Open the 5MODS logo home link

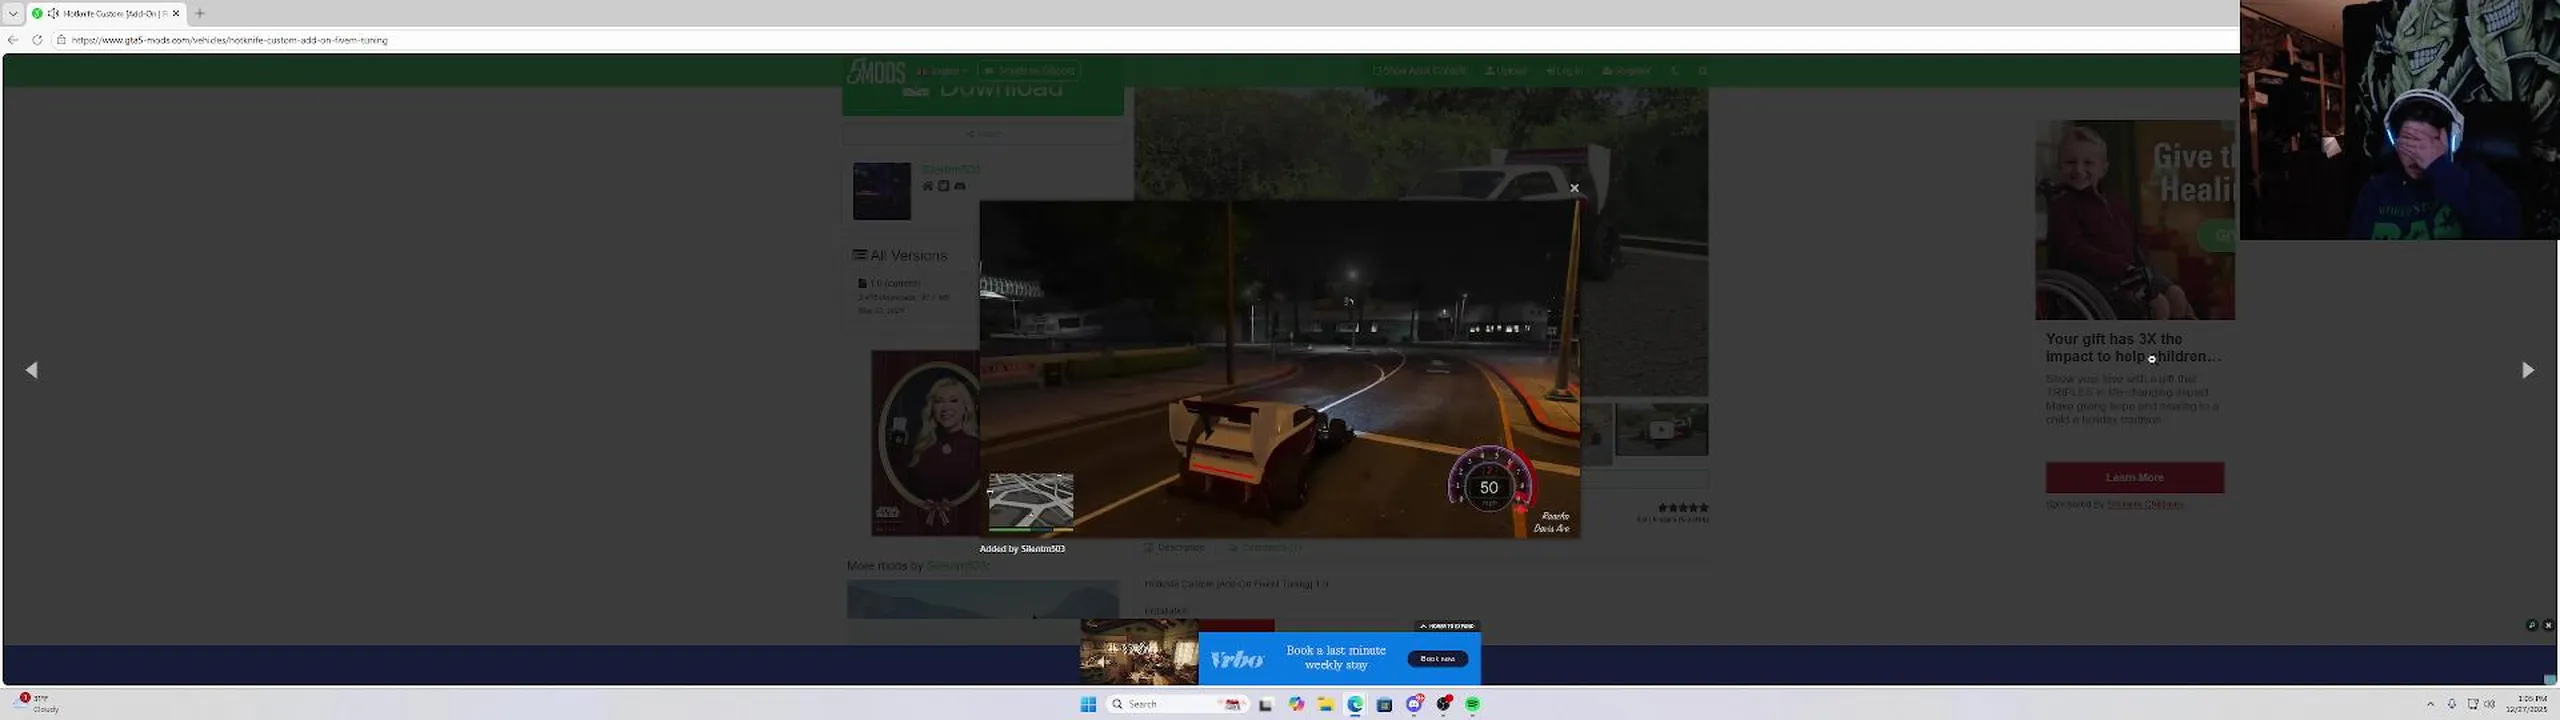click(x=876, y=71)
